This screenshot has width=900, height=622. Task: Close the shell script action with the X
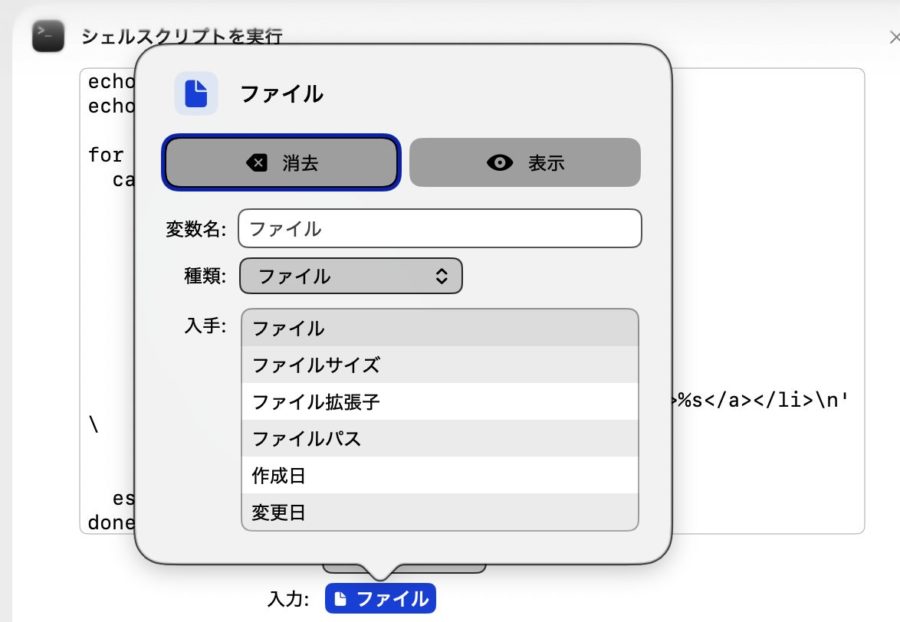pyautogui.click(x=894, y=37)
